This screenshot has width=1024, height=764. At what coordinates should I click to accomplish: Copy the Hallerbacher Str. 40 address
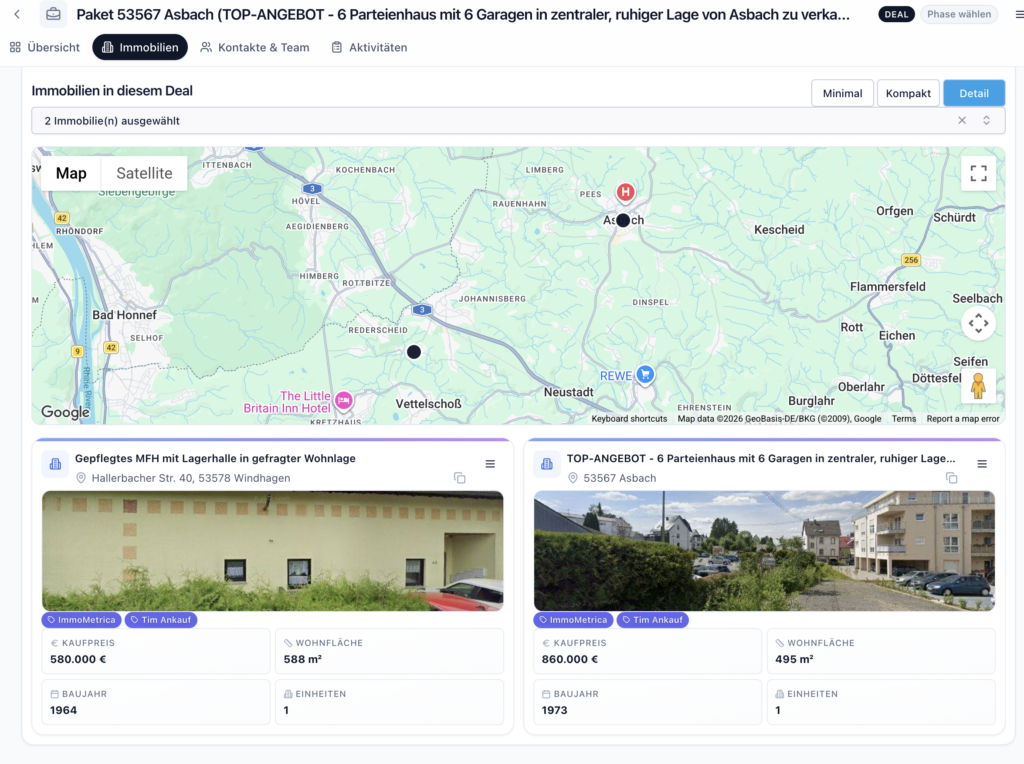click(x=460, y=478)
